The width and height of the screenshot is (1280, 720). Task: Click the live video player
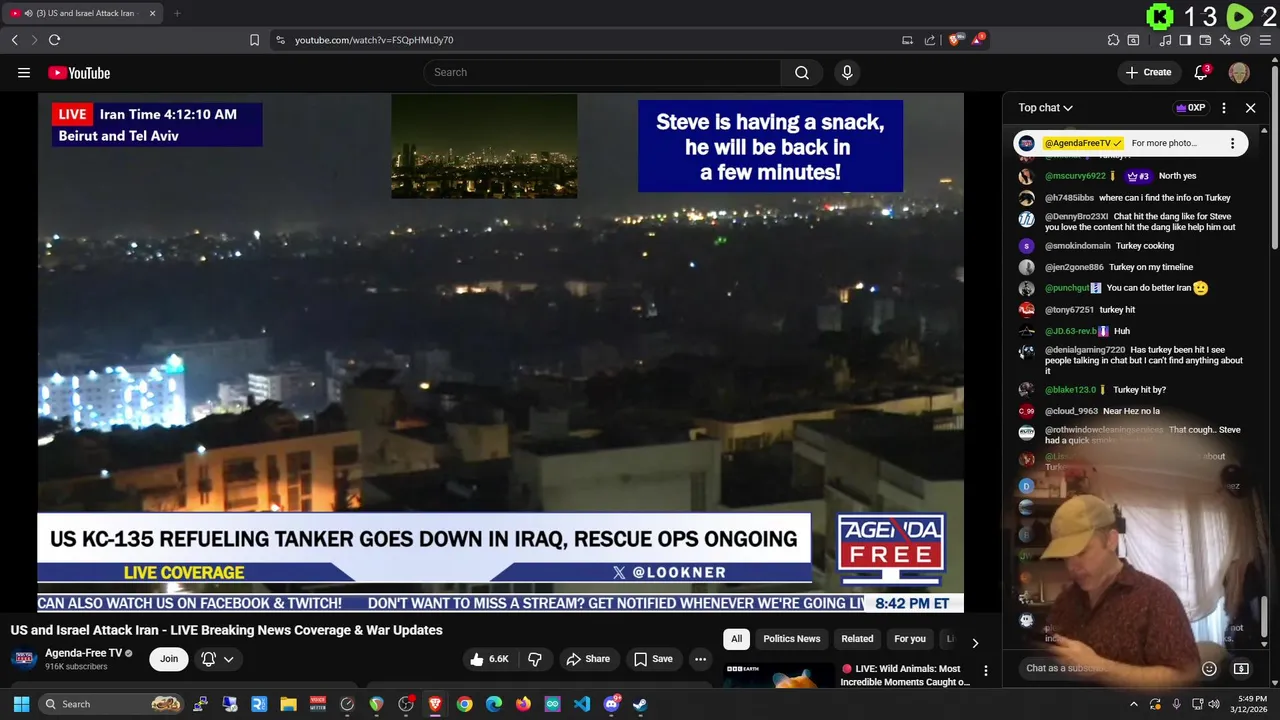coord(501,352)
